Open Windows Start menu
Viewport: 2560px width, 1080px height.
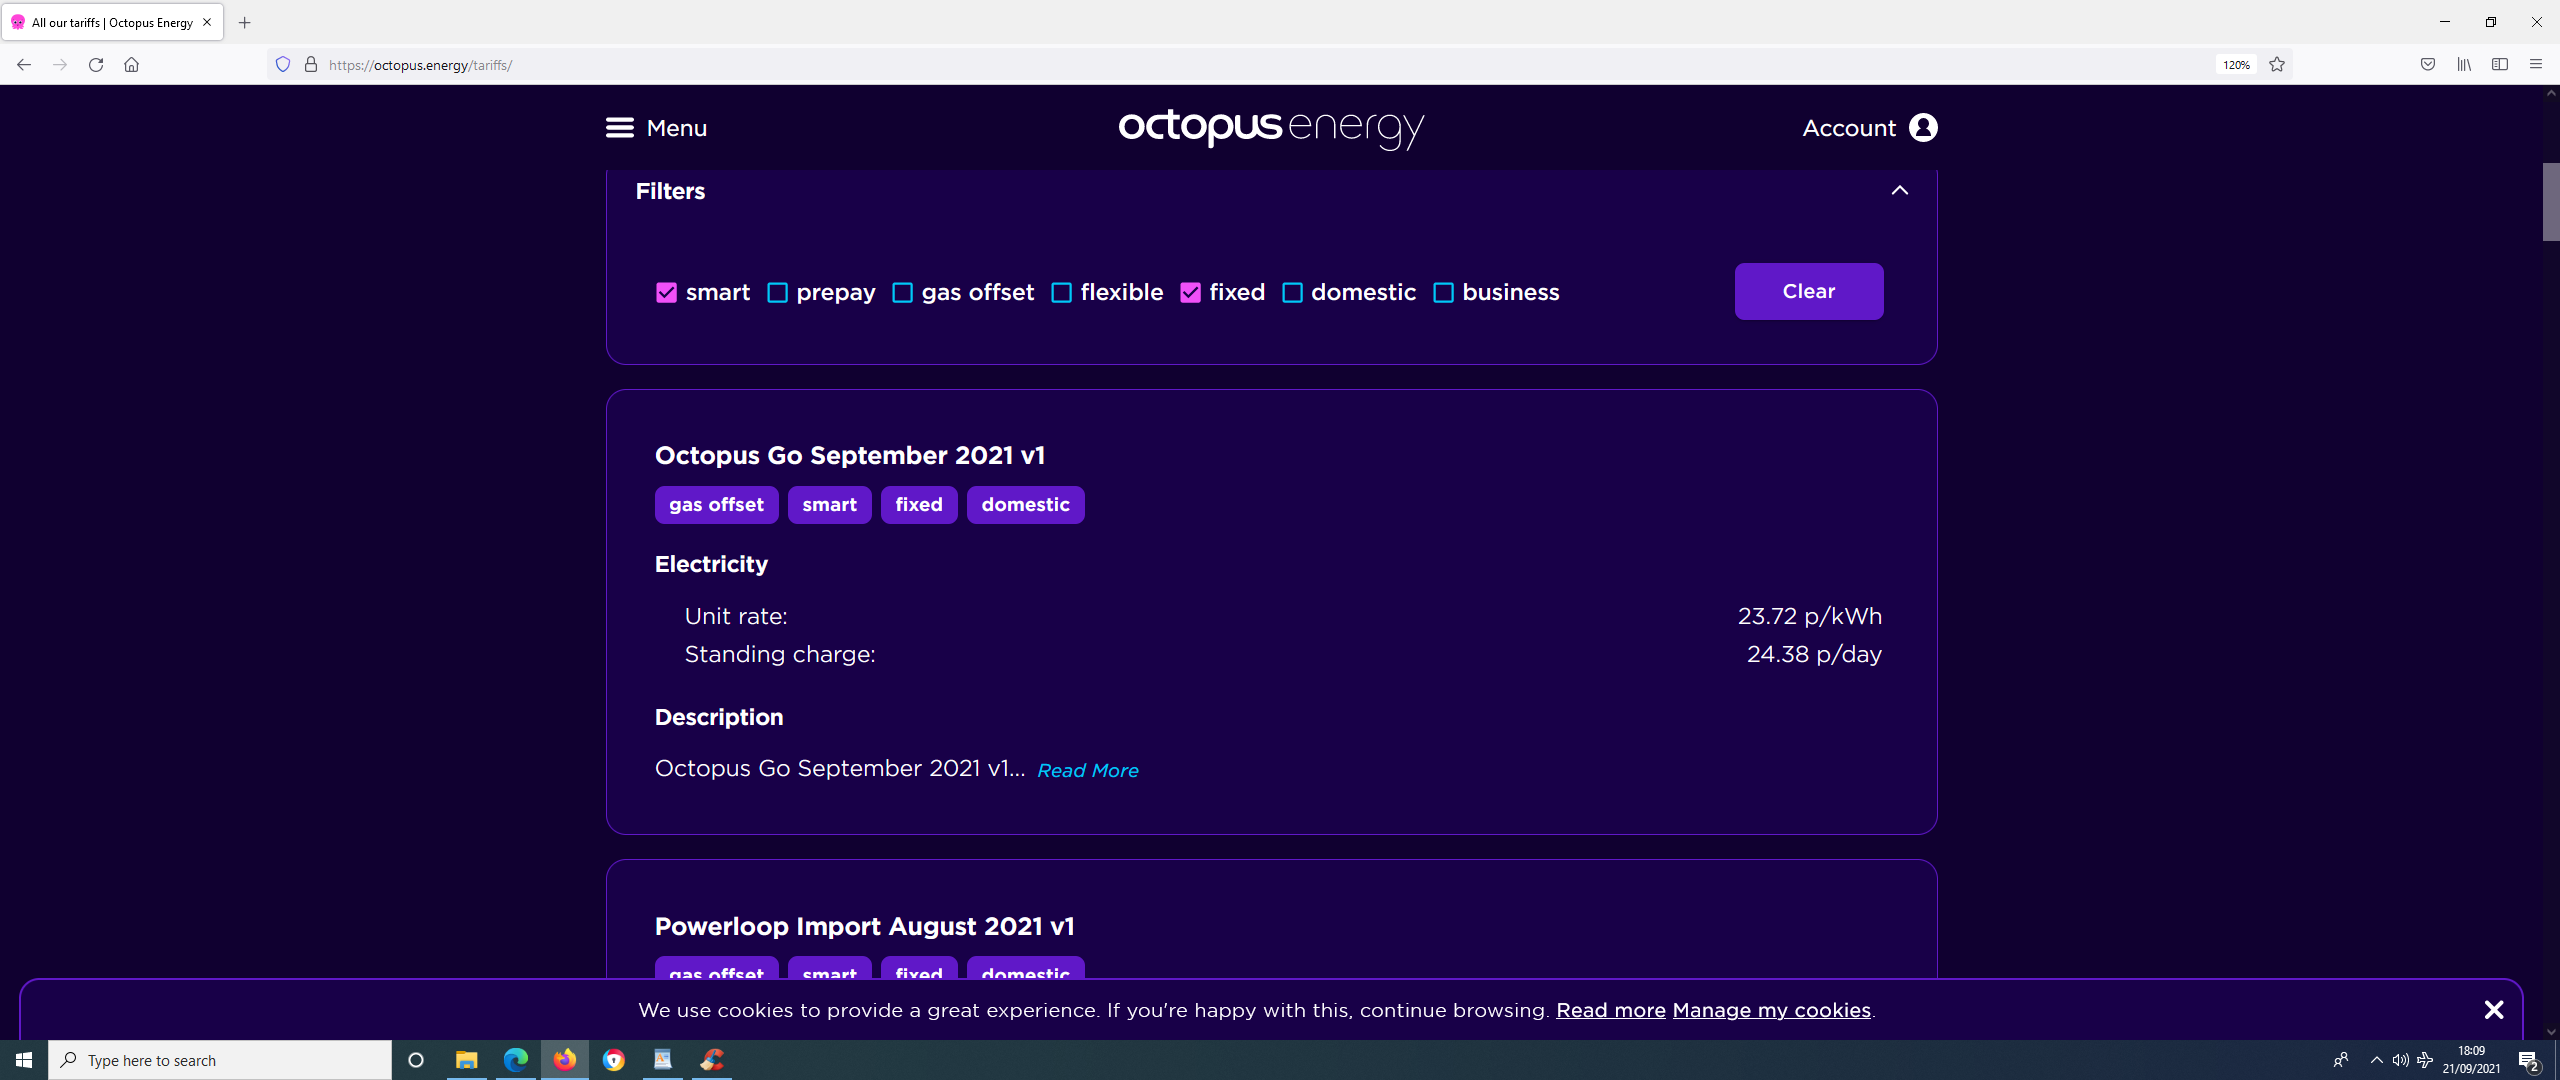point(24,1060)
